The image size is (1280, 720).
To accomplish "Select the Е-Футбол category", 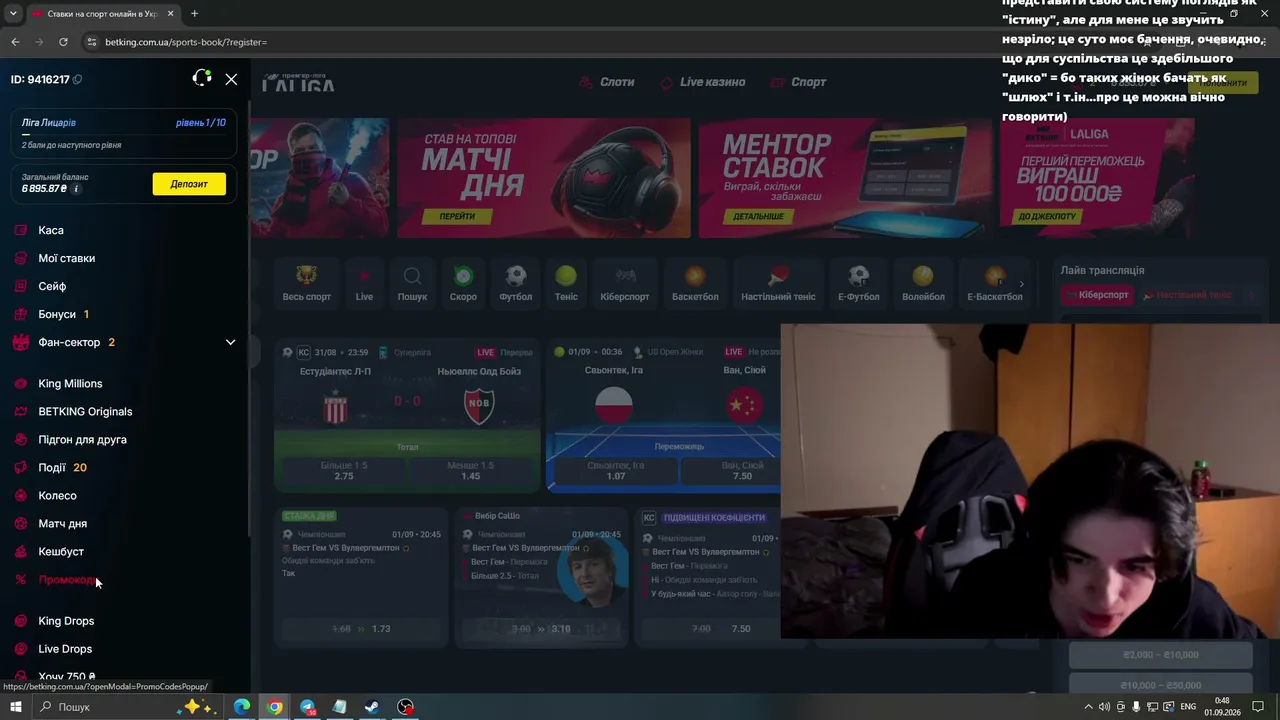I will point(858,282).
